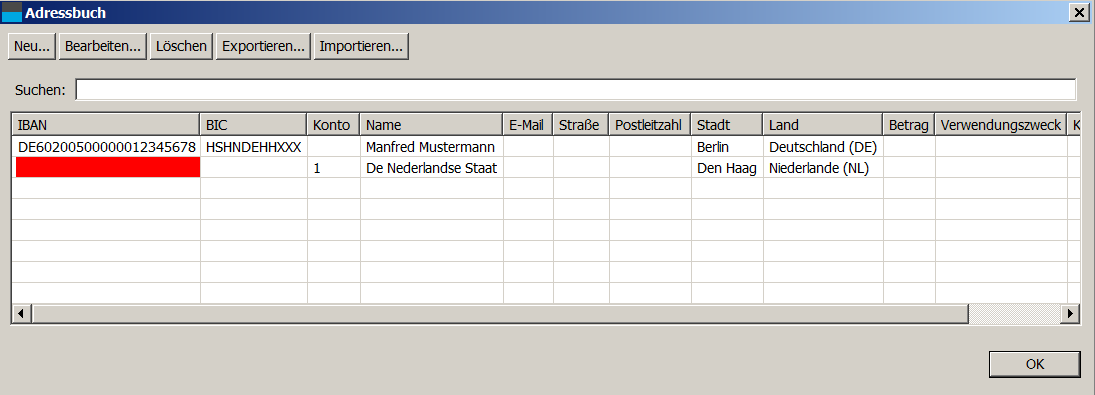Select the red highlighted IBAN cell
The height and width of the screenshot is (395, 1095).
pyautogui.click(x=108, y=167)
